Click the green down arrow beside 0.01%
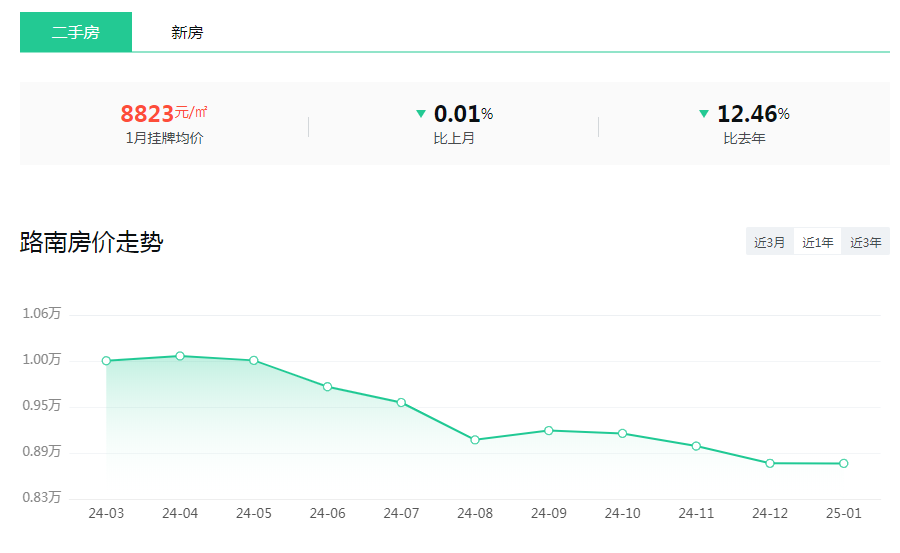Viewport: 900px width, 553px height. point(421,114)
